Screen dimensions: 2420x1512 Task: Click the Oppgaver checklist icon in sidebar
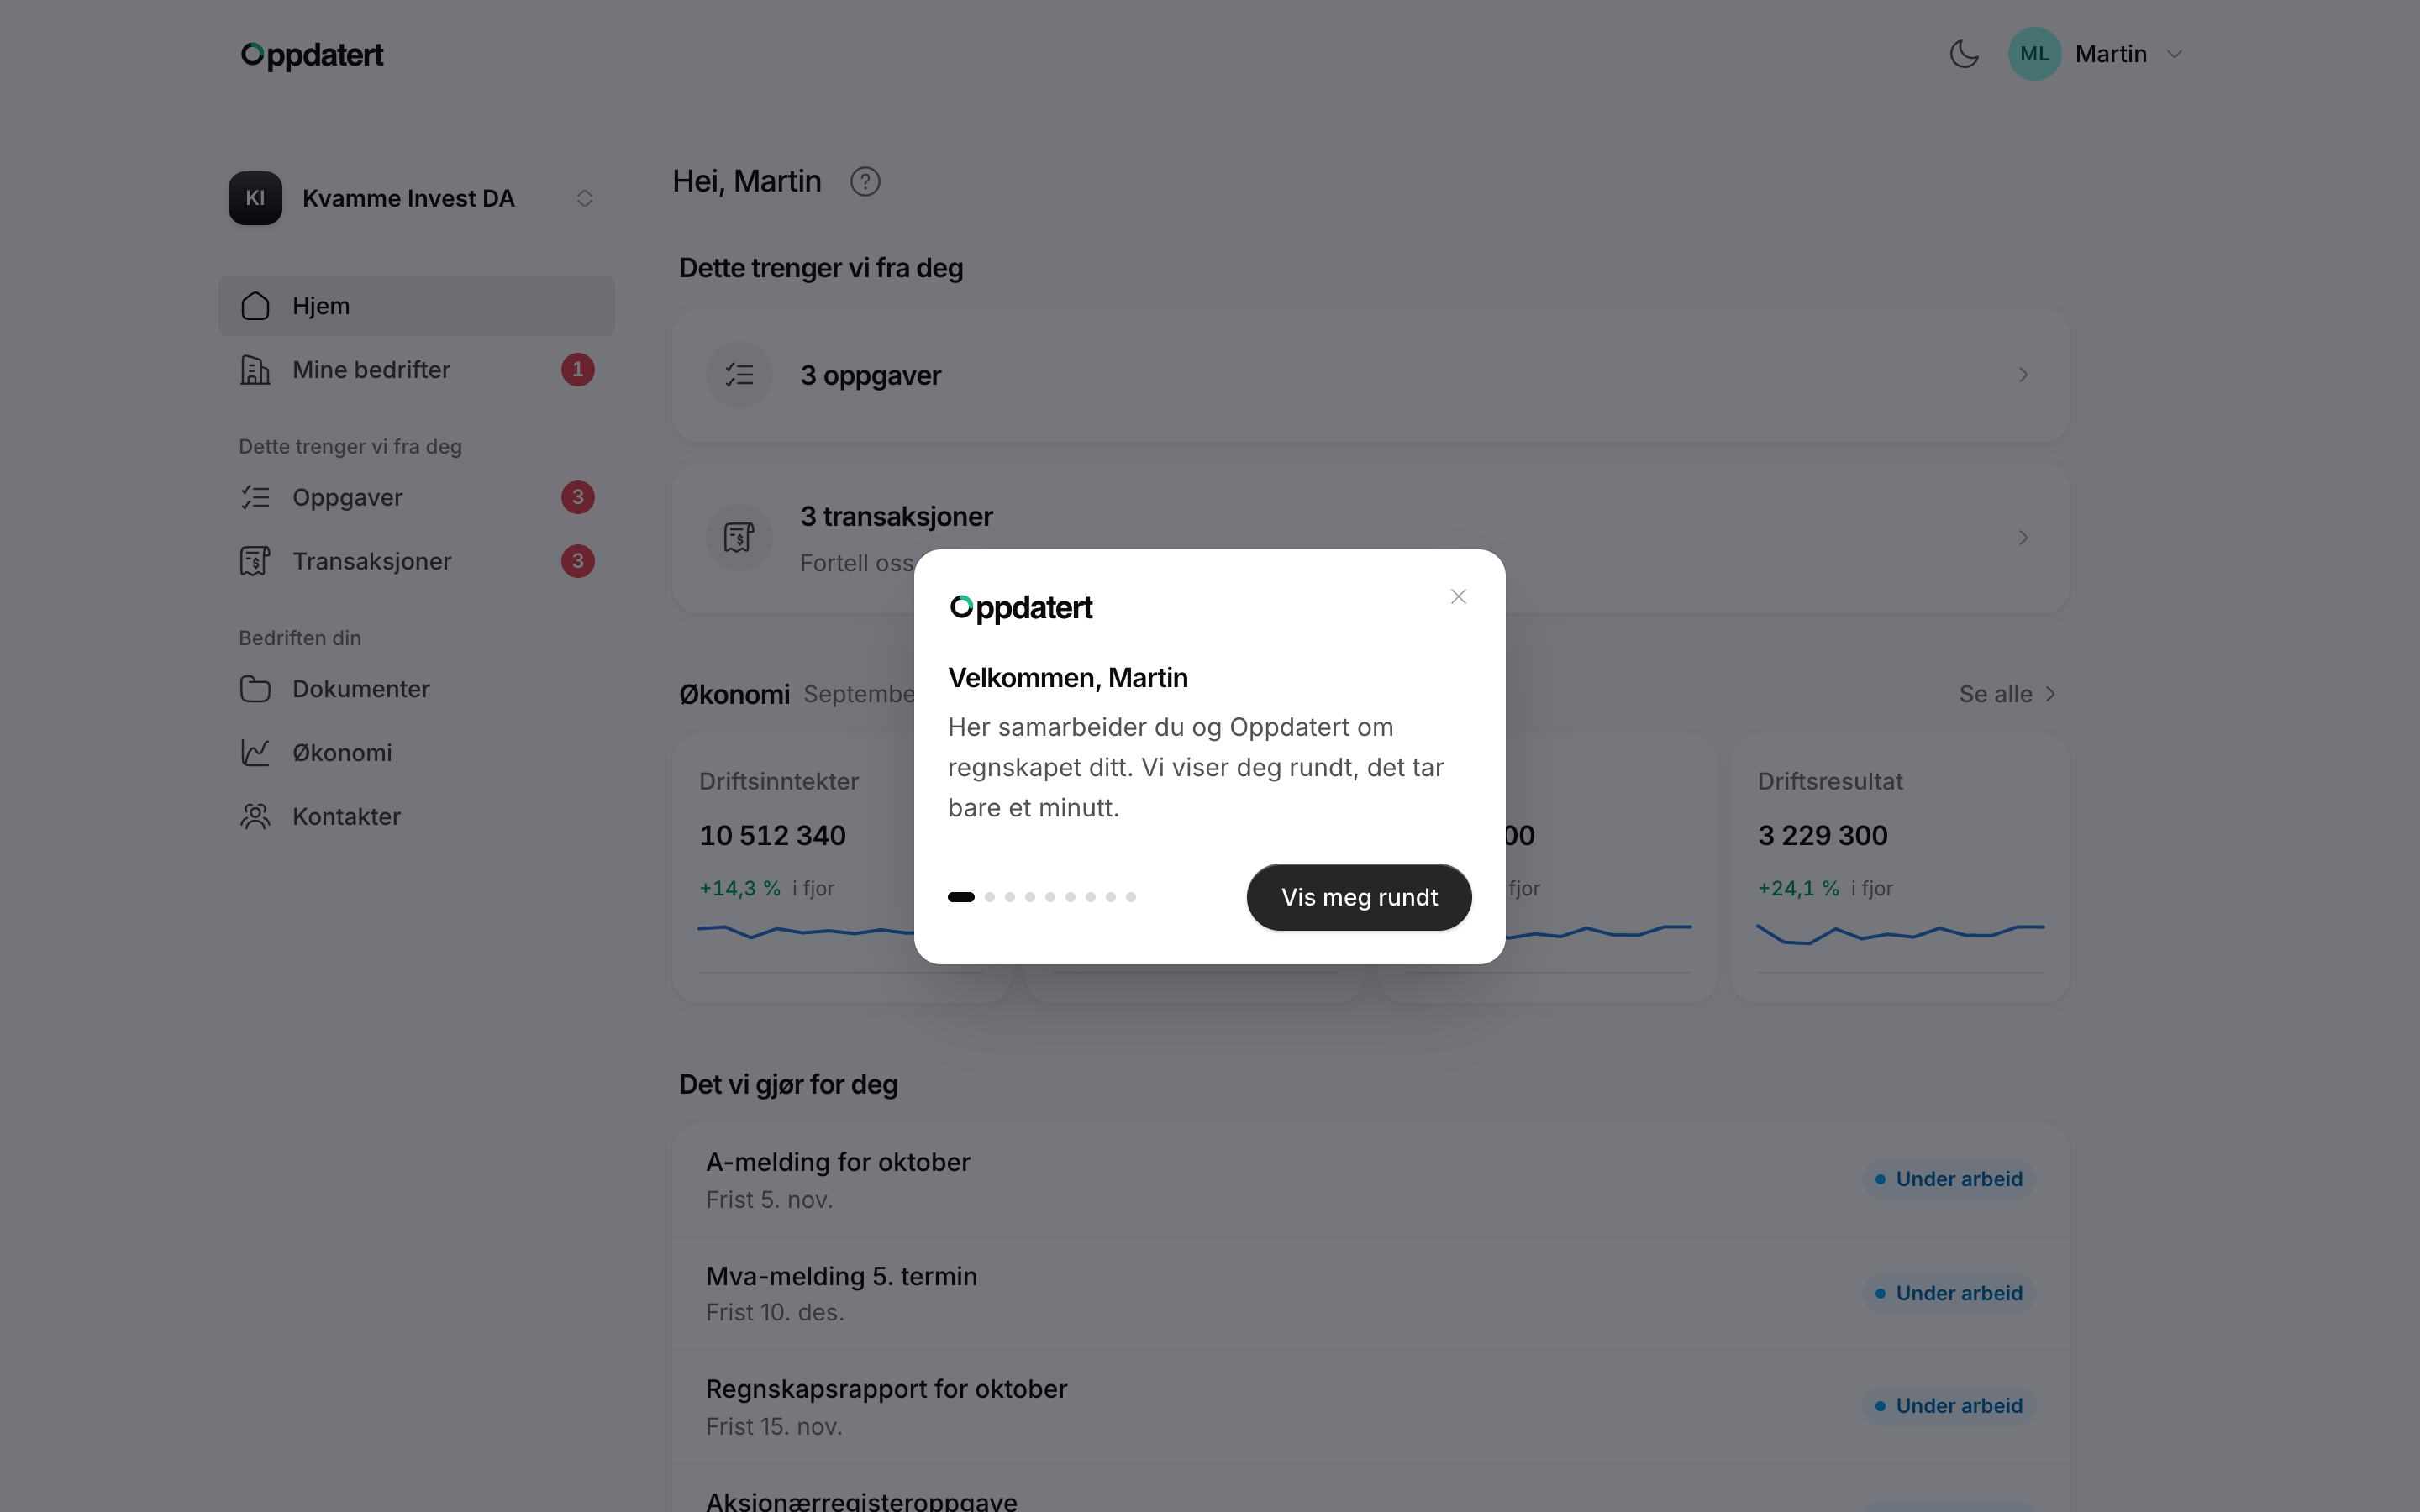click(x=255, y=497)
